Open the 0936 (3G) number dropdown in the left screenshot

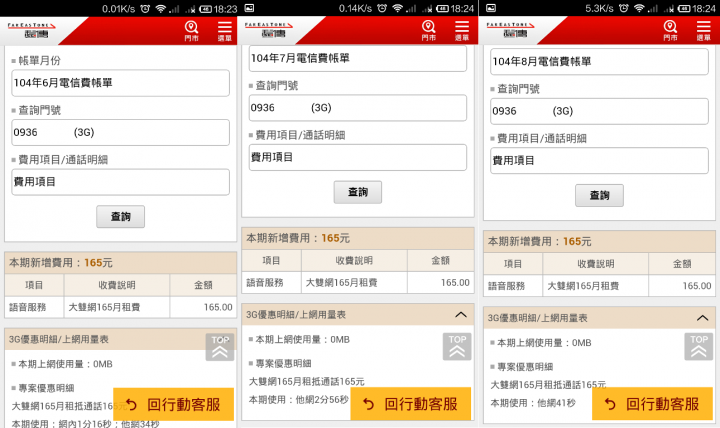point(120,133)
